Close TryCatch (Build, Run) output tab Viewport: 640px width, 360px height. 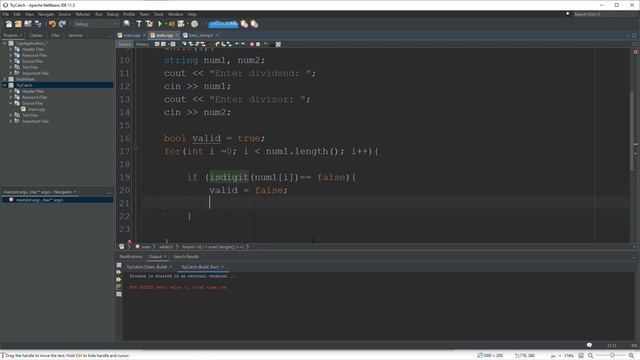(x=222, y=267)
